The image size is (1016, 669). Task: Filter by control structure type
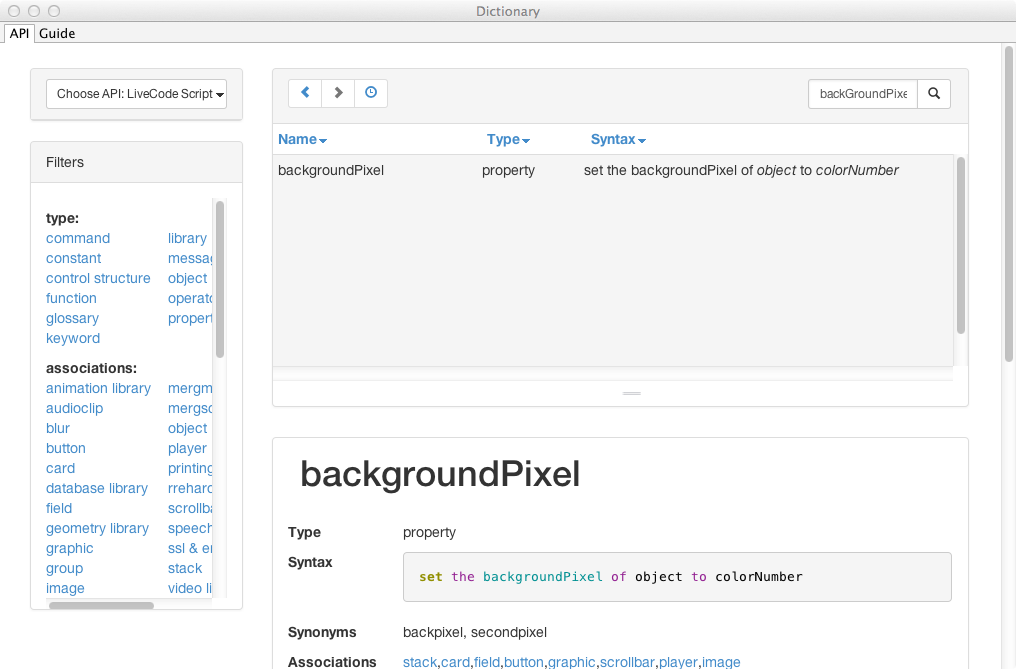pyautogui.click(x=98, y=278)
